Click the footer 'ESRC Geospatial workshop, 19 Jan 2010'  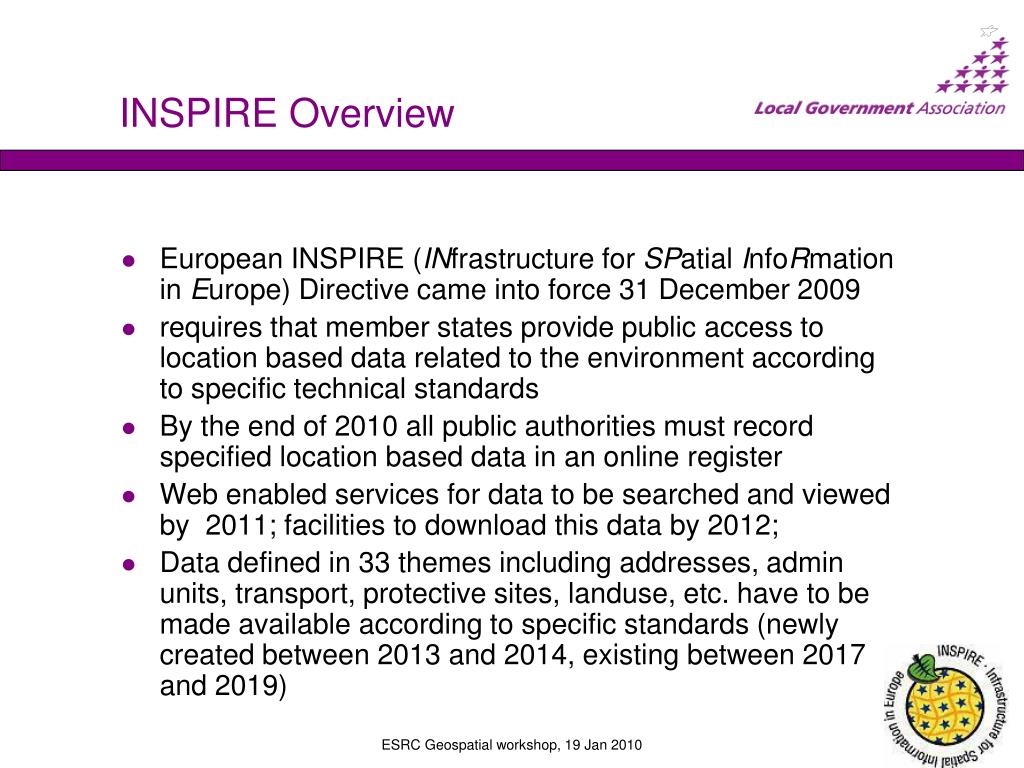tap(511, 745)
